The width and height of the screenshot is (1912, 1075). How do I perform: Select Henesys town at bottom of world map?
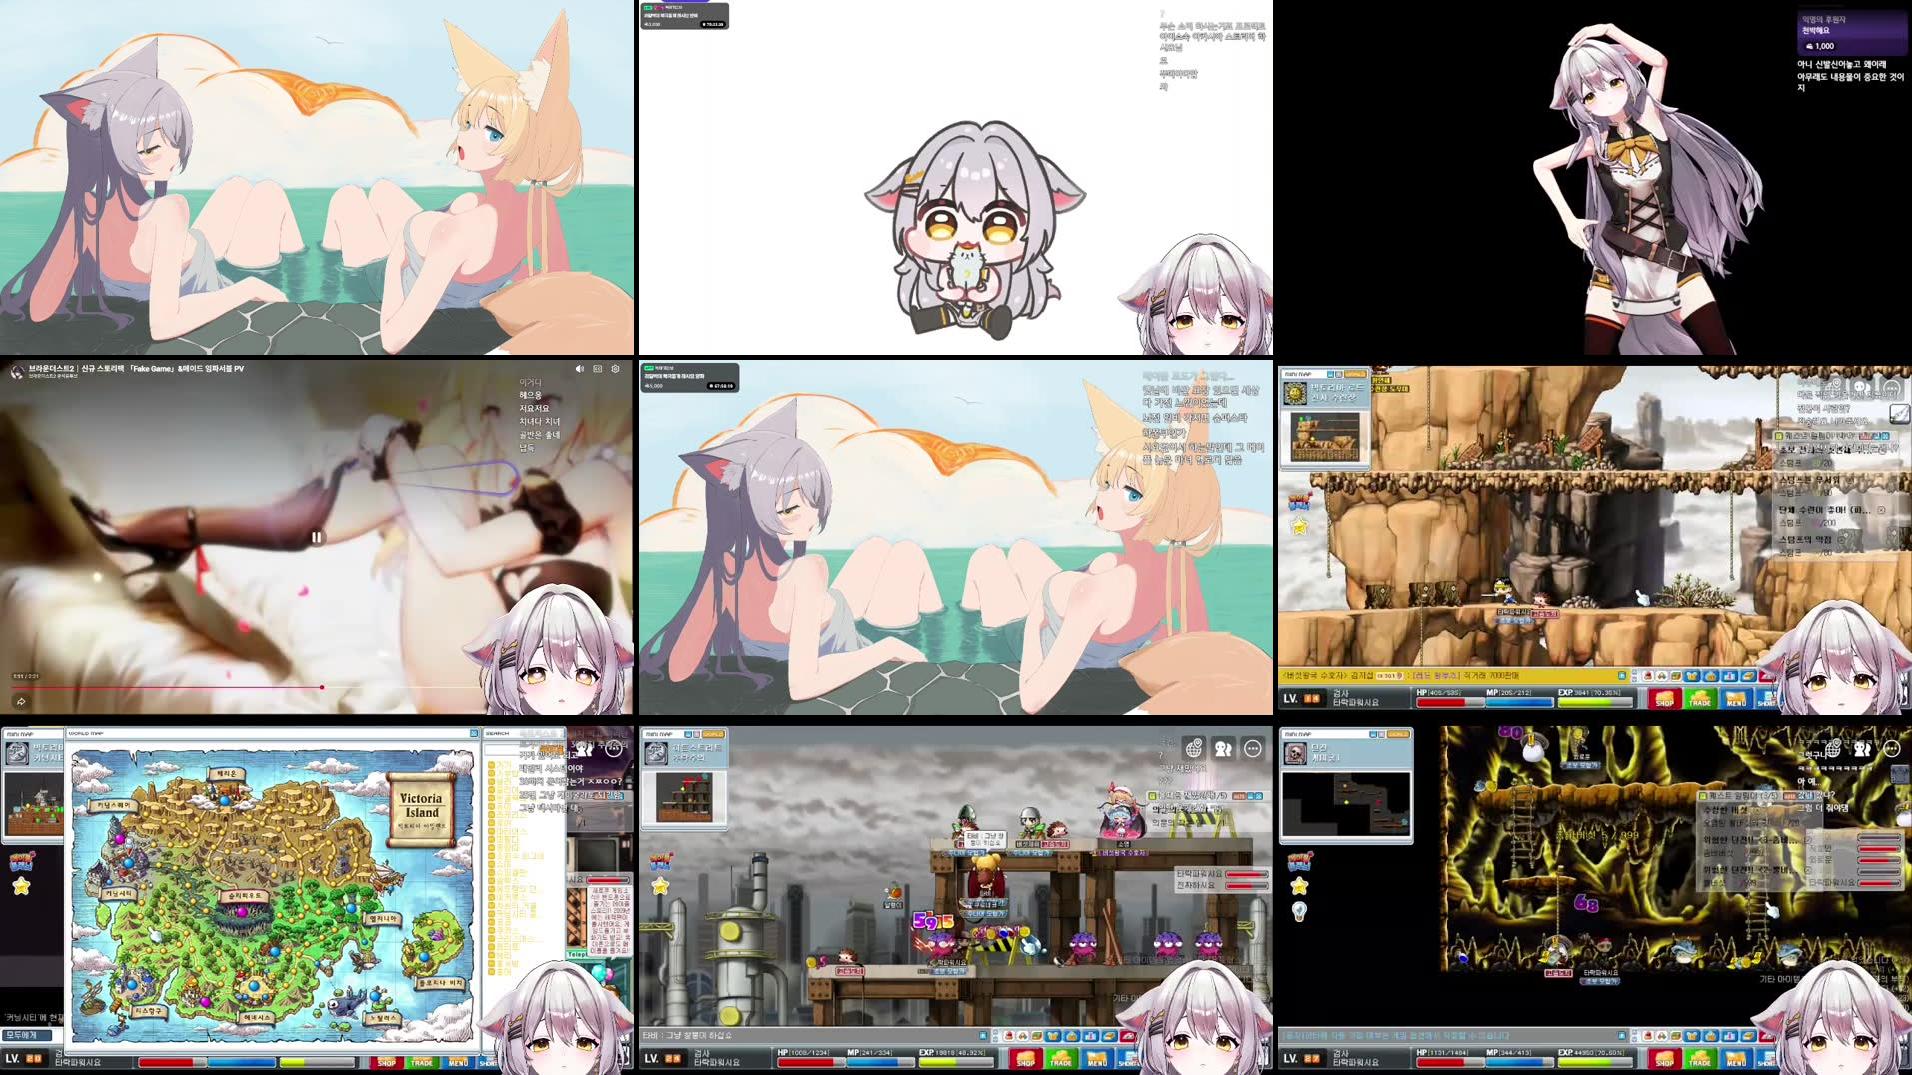[x=257, y=1017]
